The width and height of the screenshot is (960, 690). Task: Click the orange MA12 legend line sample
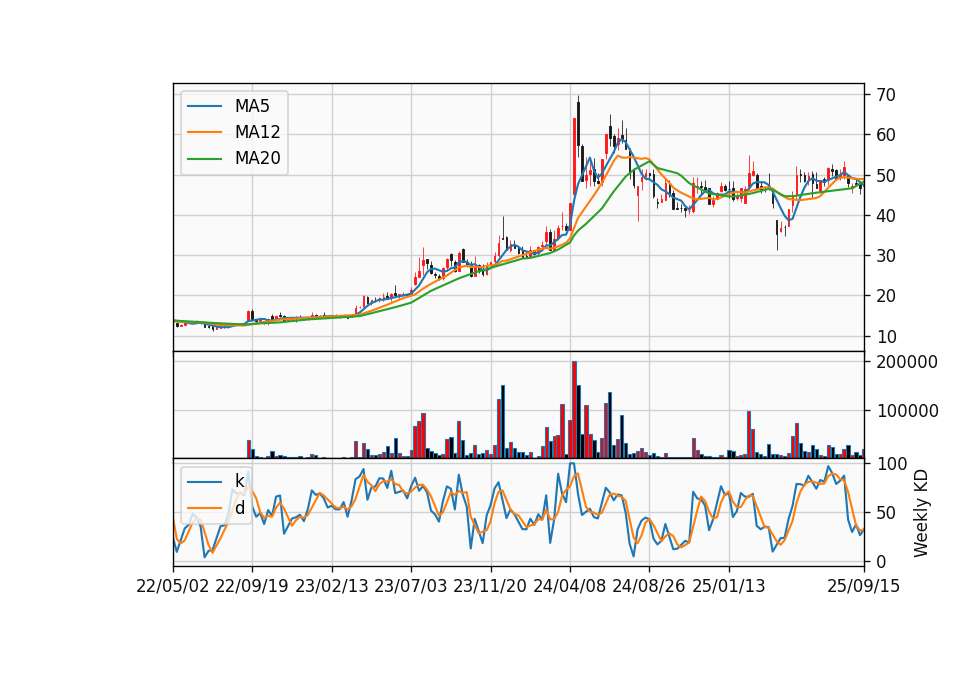point(204,132)
